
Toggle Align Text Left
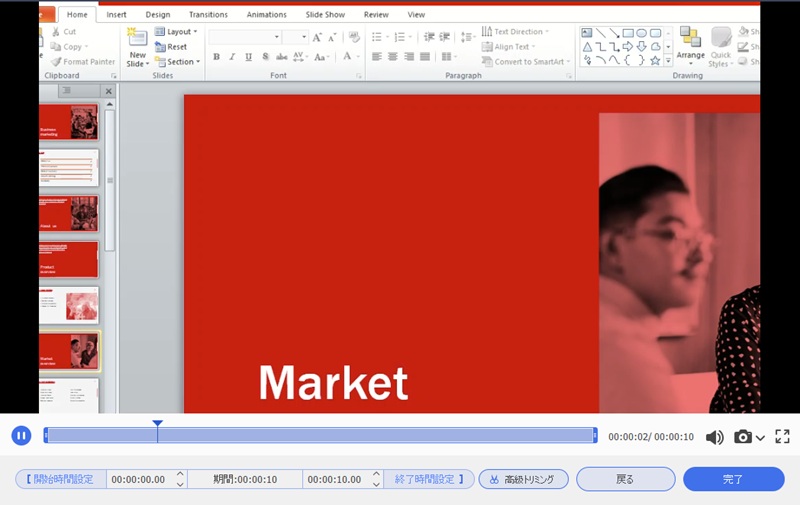click(x=377, y=57)
